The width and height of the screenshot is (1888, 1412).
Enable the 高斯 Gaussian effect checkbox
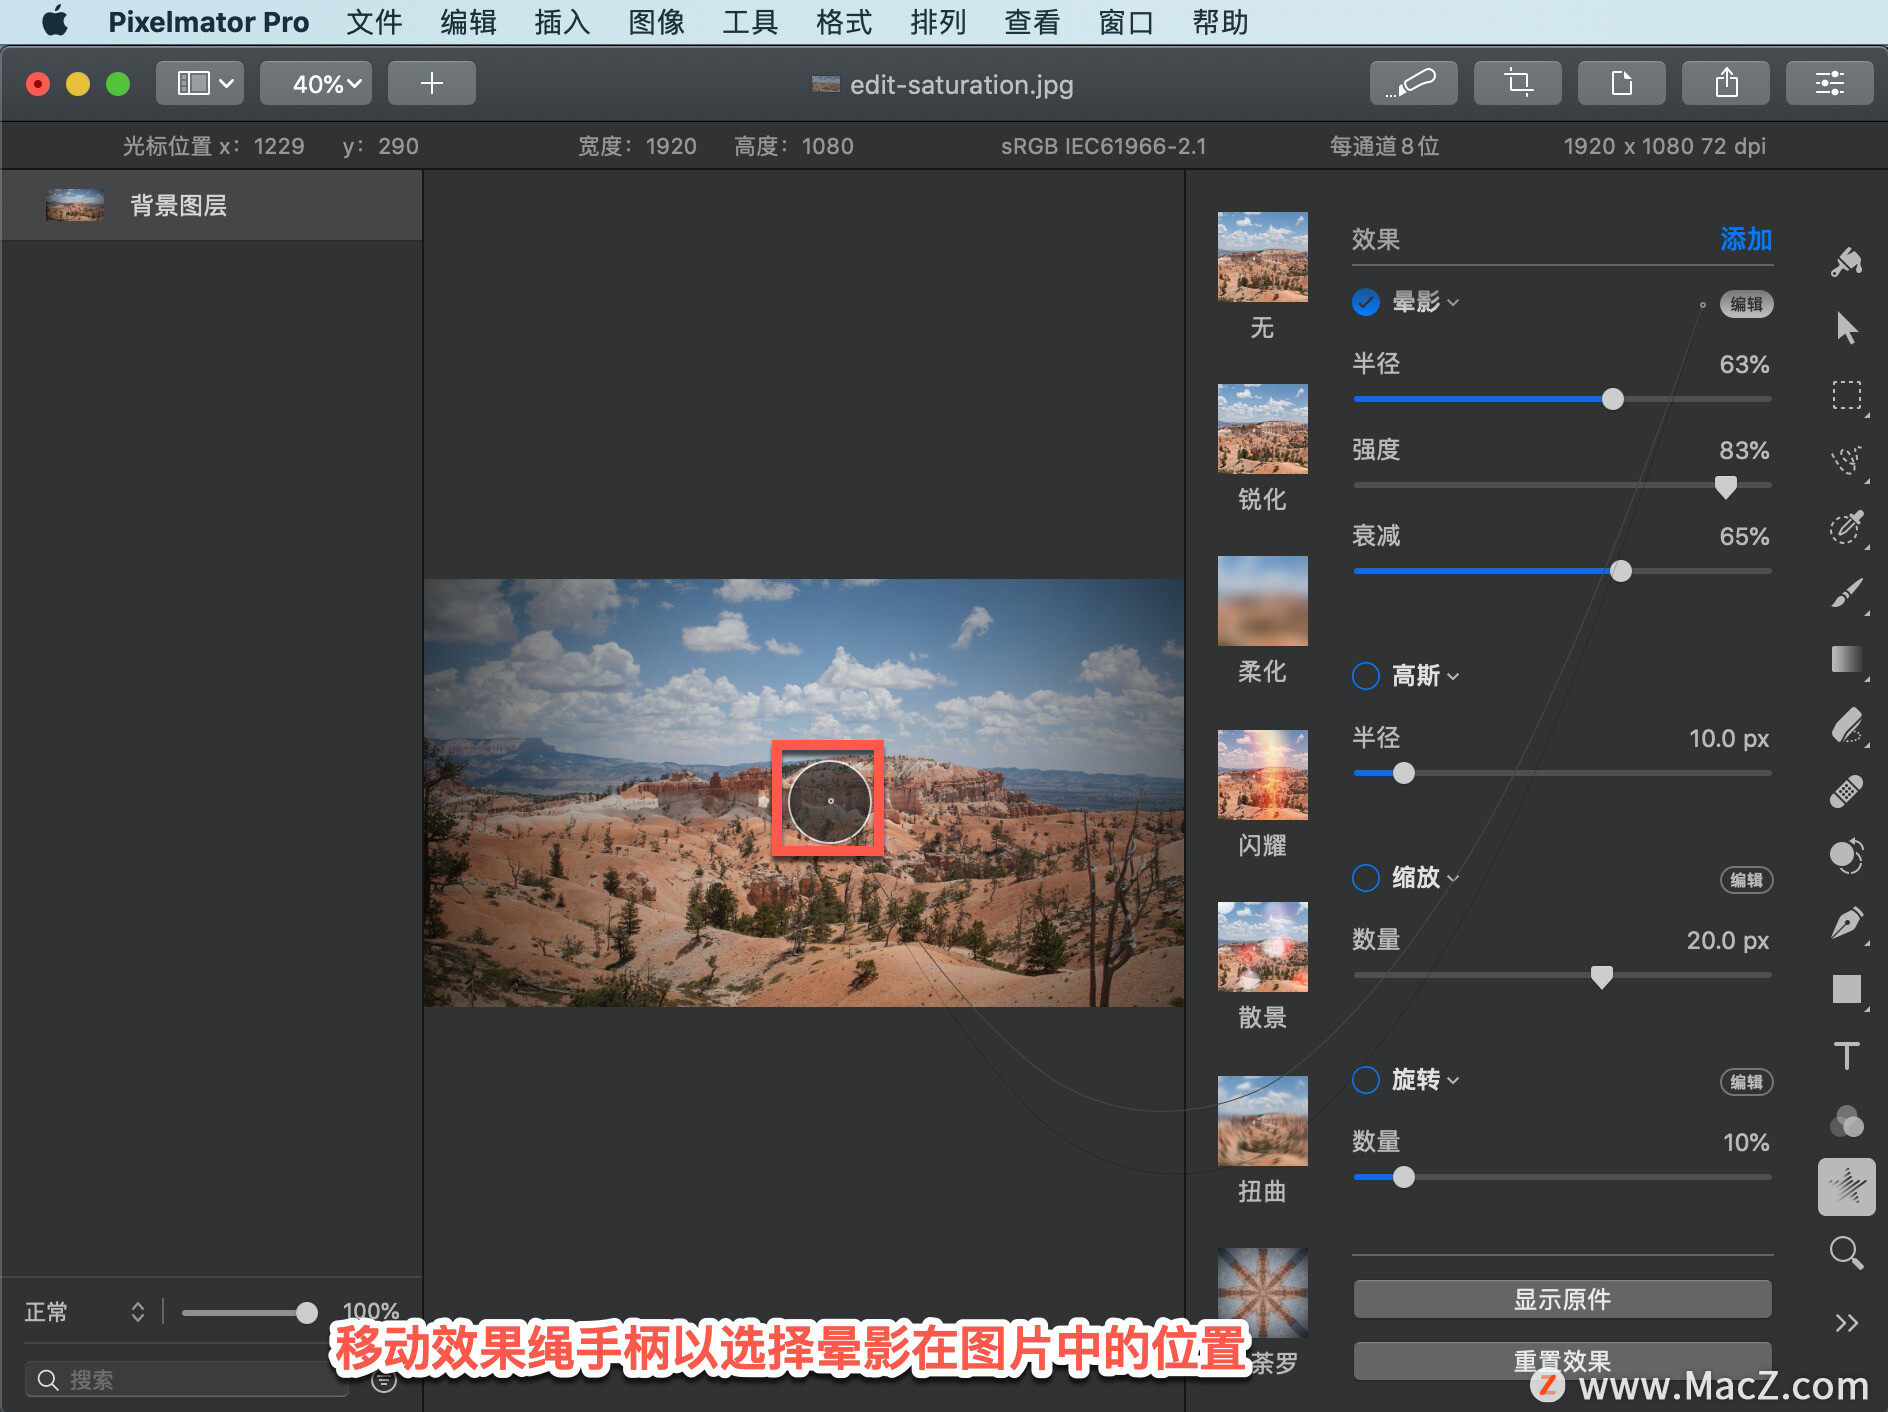pos(1365,676)
